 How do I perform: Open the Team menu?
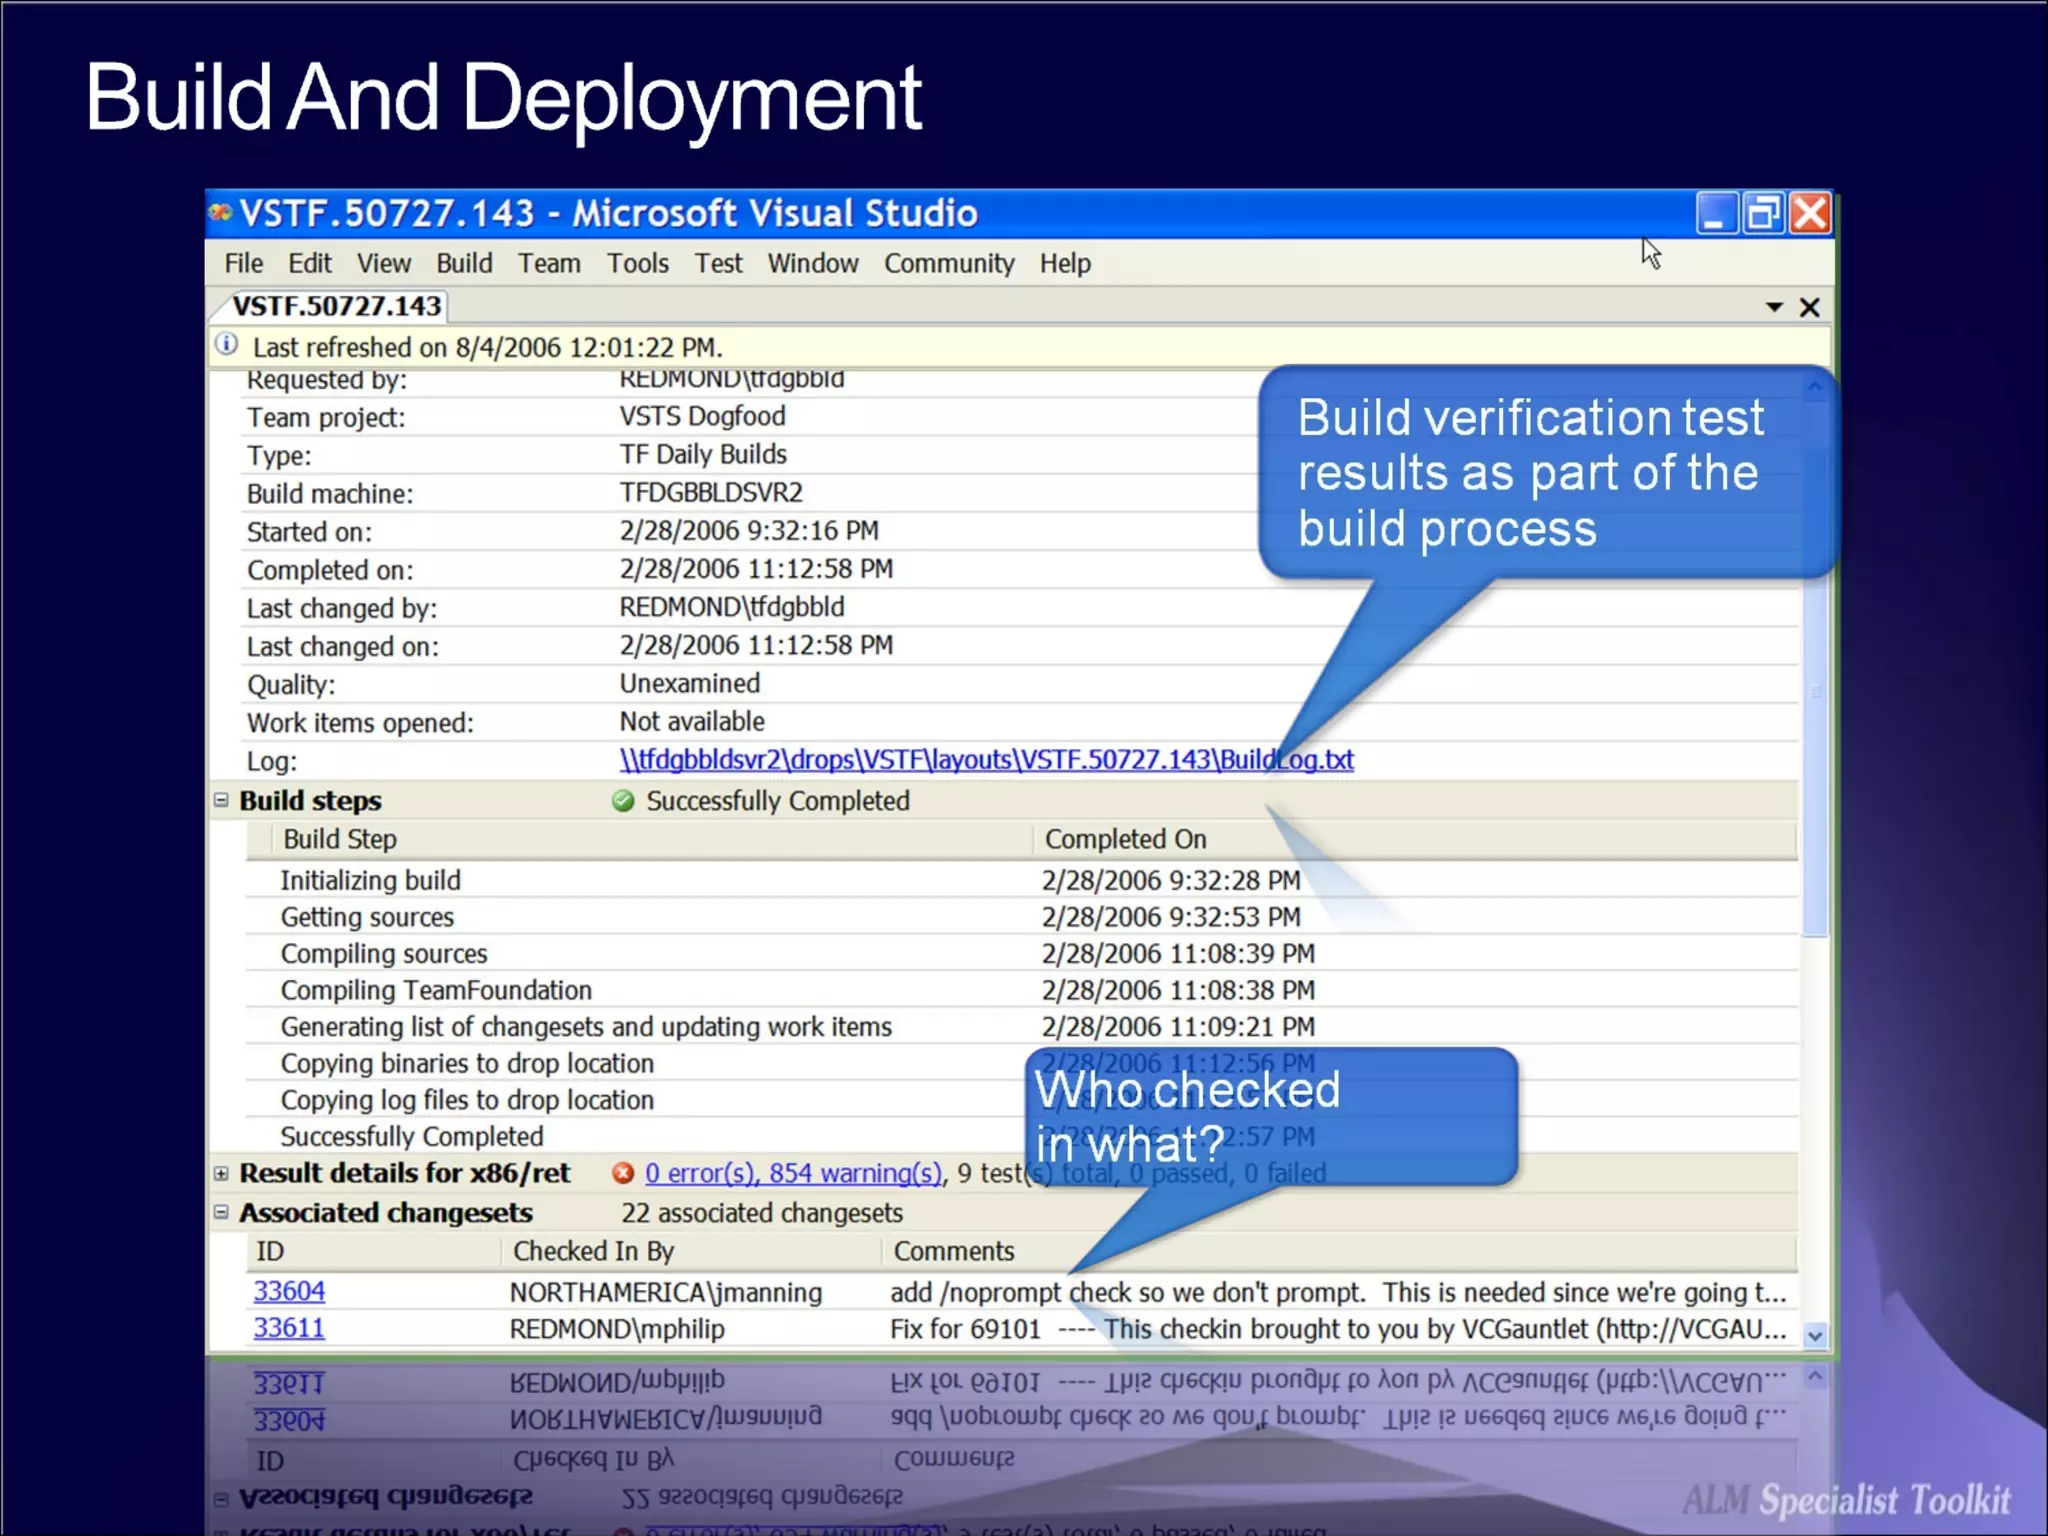pos(549,263)
